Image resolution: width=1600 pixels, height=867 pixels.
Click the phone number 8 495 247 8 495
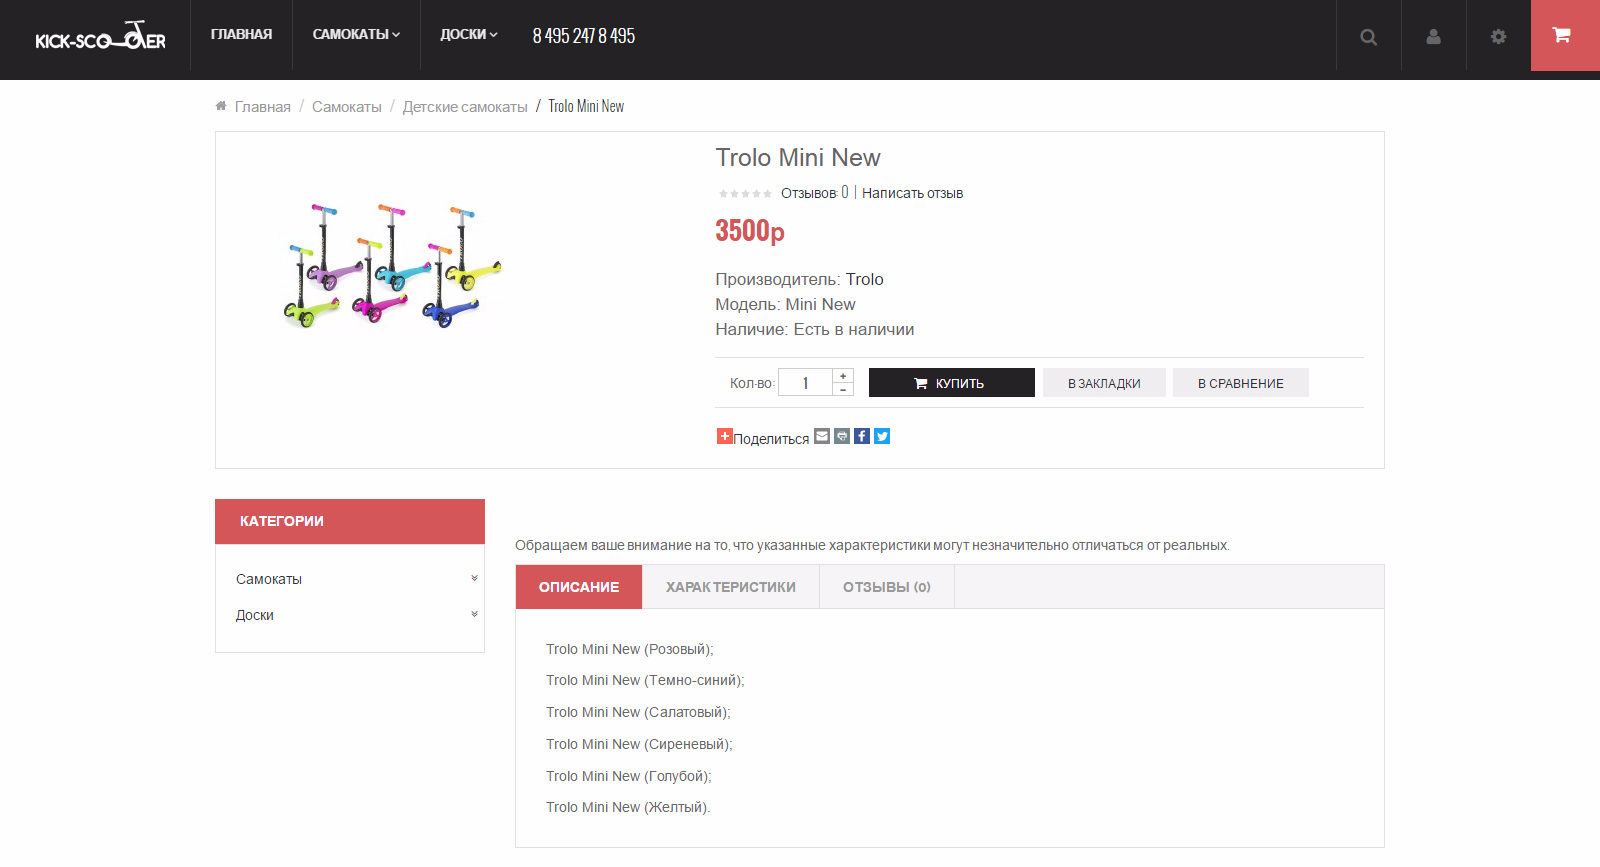point(584,36)
